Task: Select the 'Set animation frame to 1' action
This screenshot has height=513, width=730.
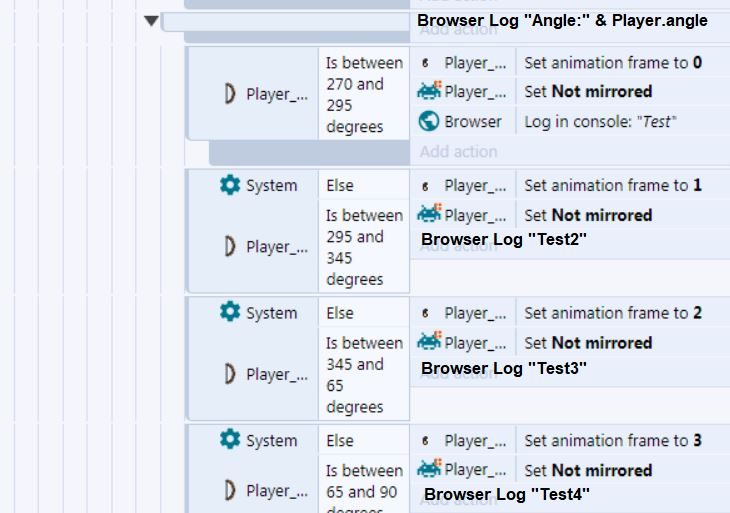Action: click(x=613, y=185)
